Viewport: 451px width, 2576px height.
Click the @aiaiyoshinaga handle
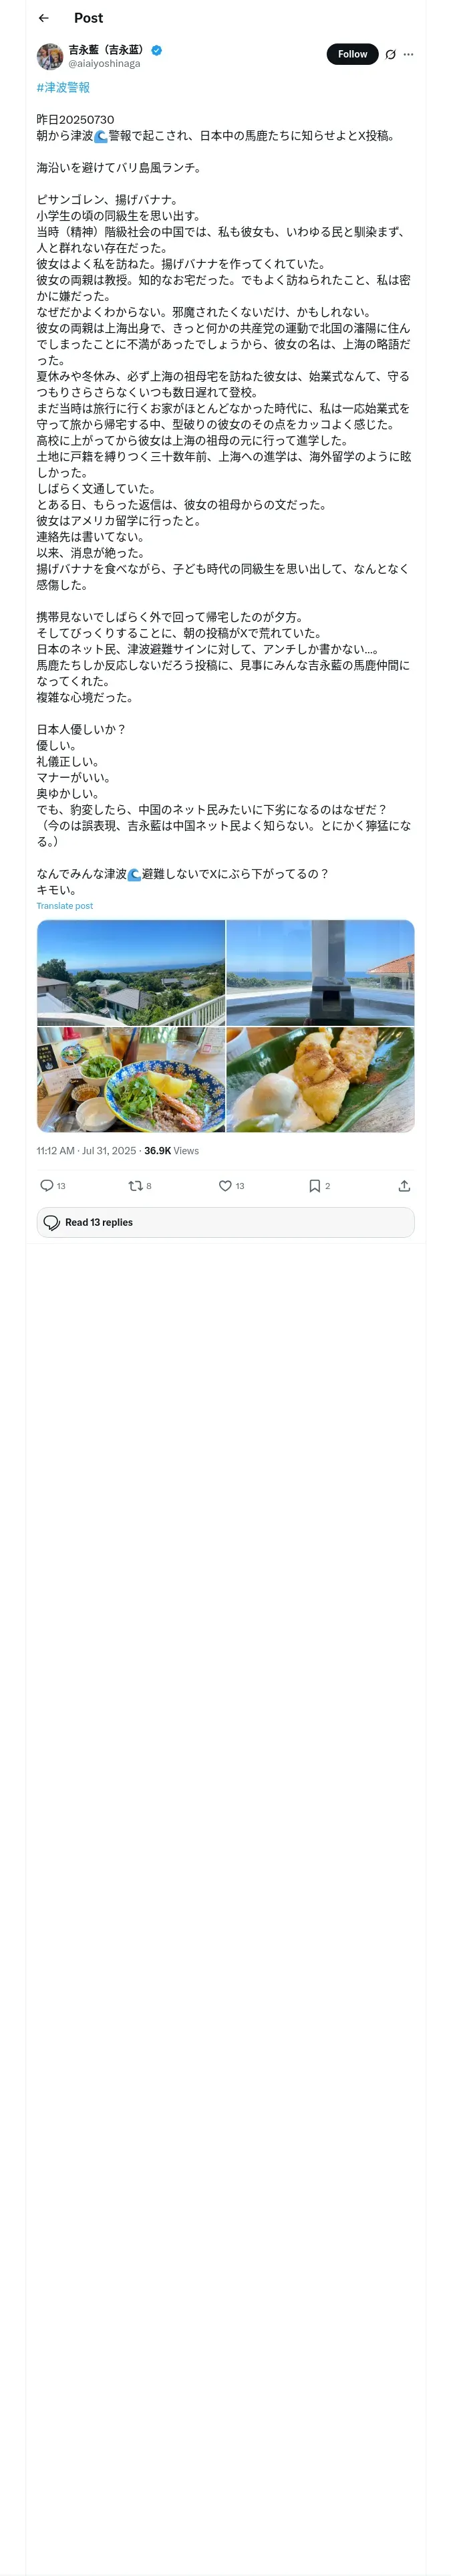pos(104,64)
